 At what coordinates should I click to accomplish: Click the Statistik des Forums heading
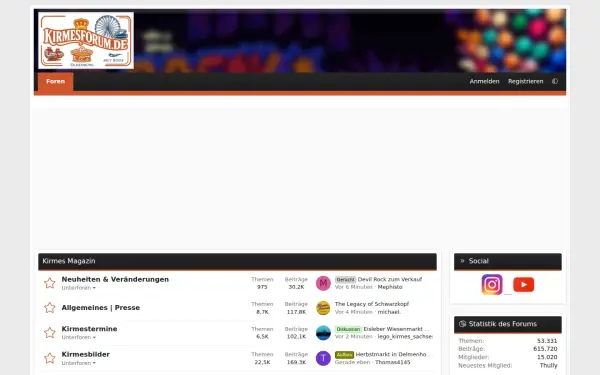(x=502, y=324)
